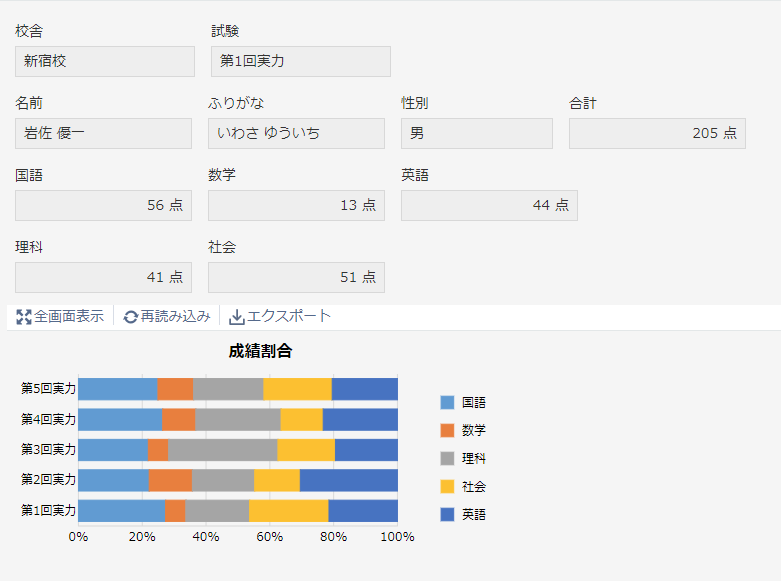Toggle the 理科 legend swatch

448,459
